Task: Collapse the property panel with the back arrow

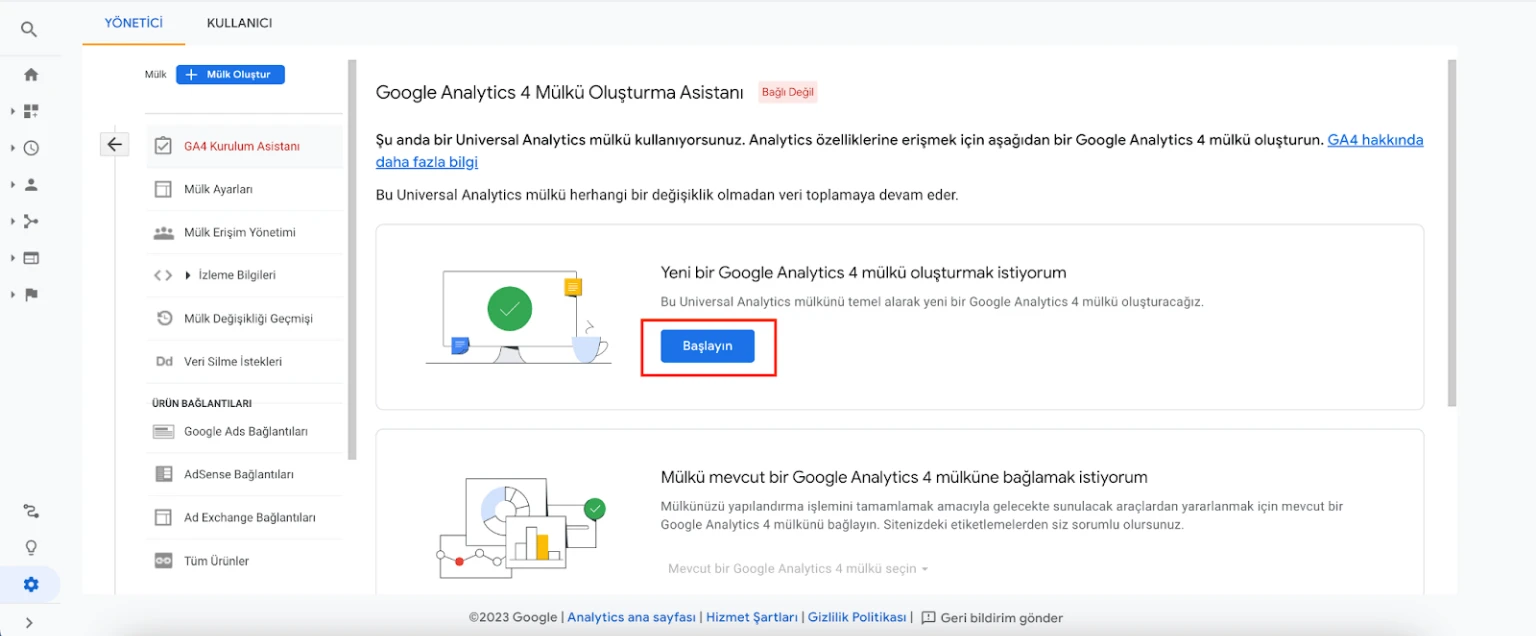Action: pyautogui.click(x=114, y=144)
